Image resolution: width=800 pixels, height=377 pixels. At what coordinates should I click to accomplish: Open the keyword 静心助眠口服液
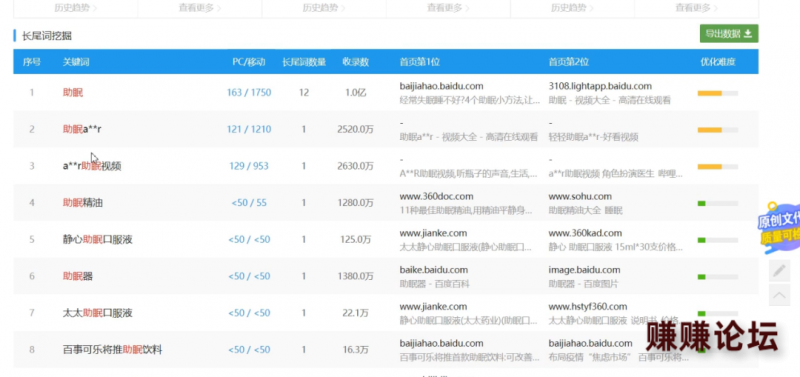coord(97,239)
